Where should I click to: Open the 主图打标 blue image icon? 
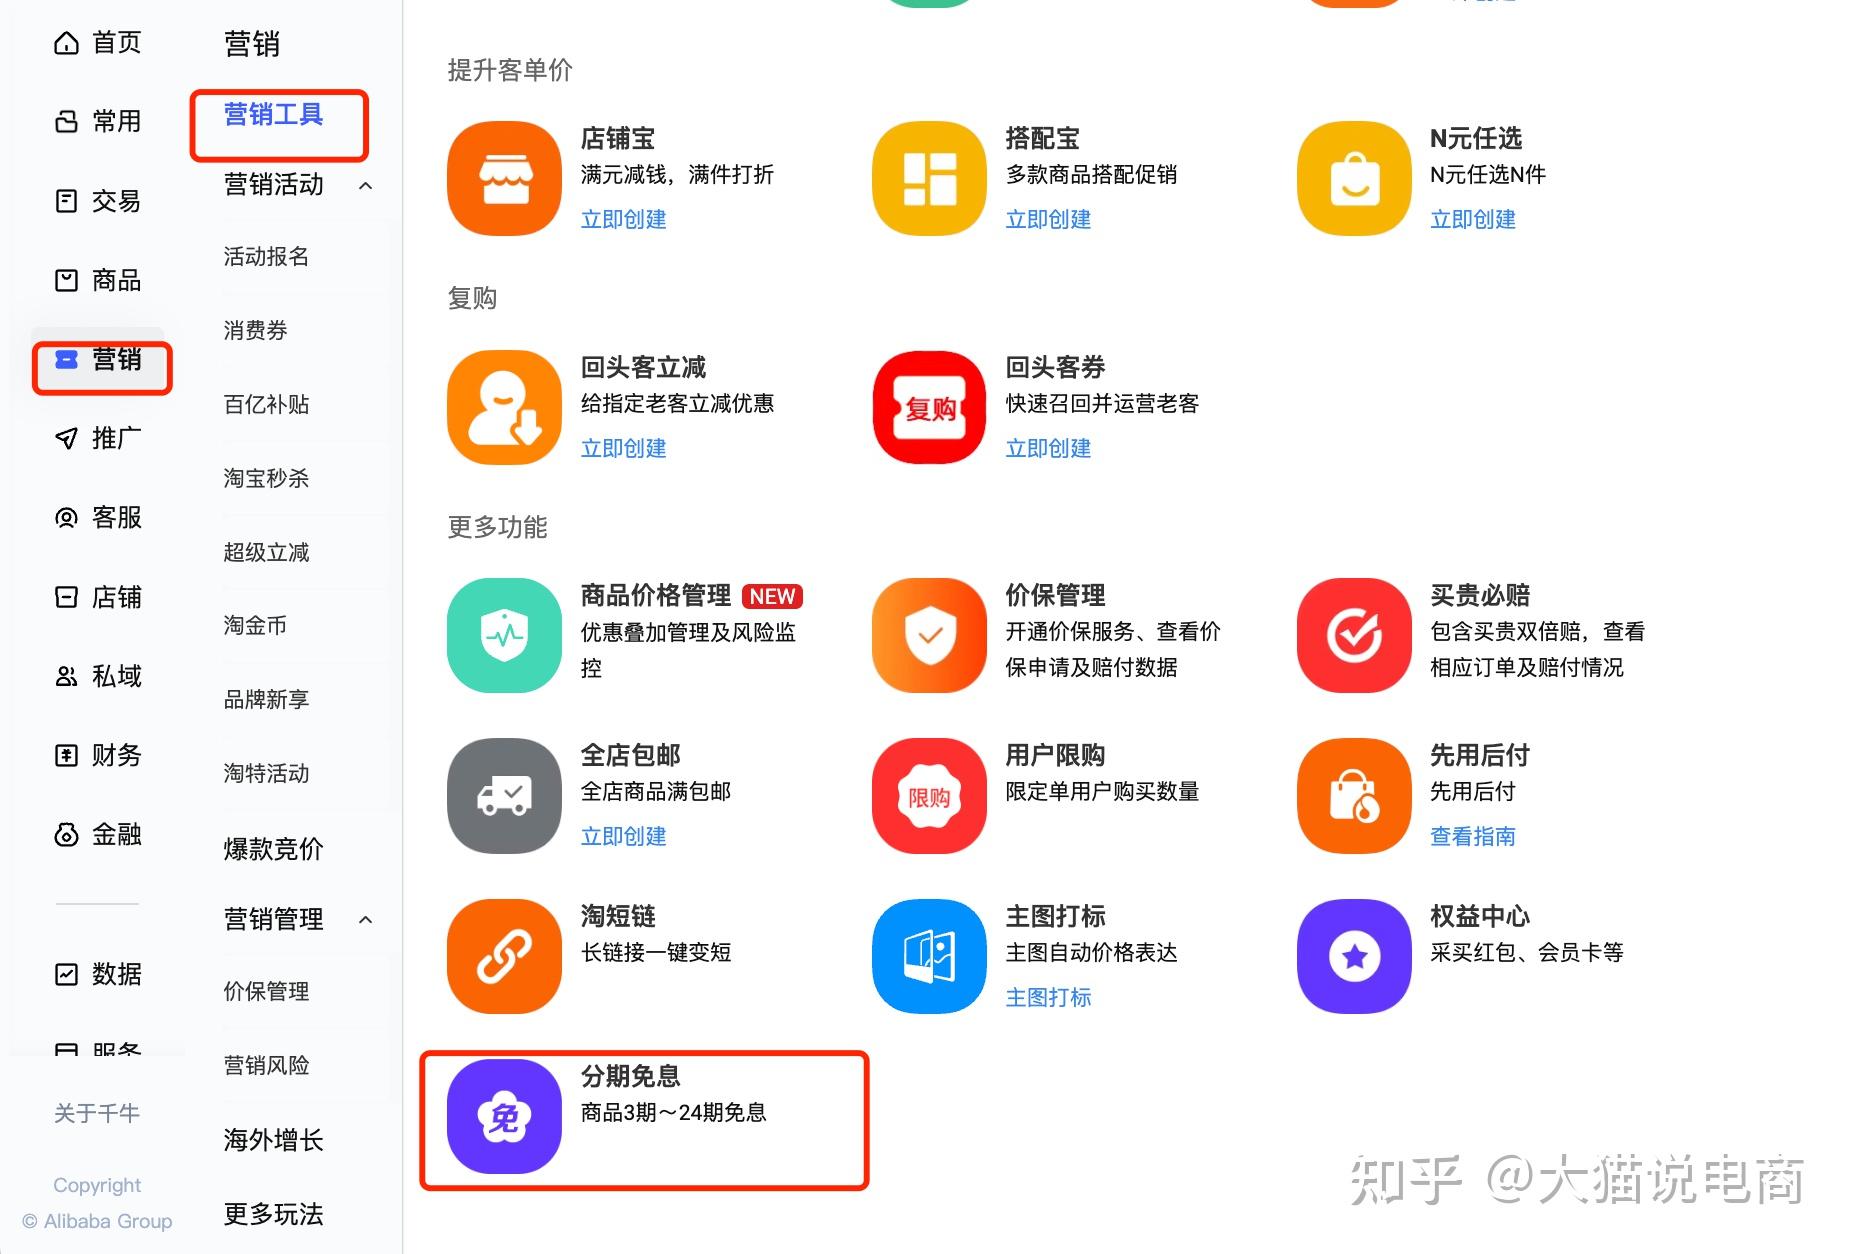929,956
